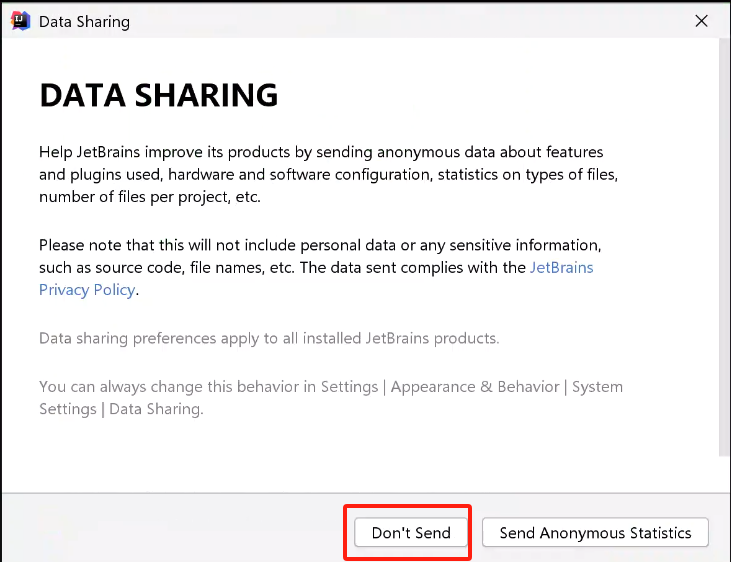Close the Data Sharing dialog
731x562 pixels.
(701, 21)
